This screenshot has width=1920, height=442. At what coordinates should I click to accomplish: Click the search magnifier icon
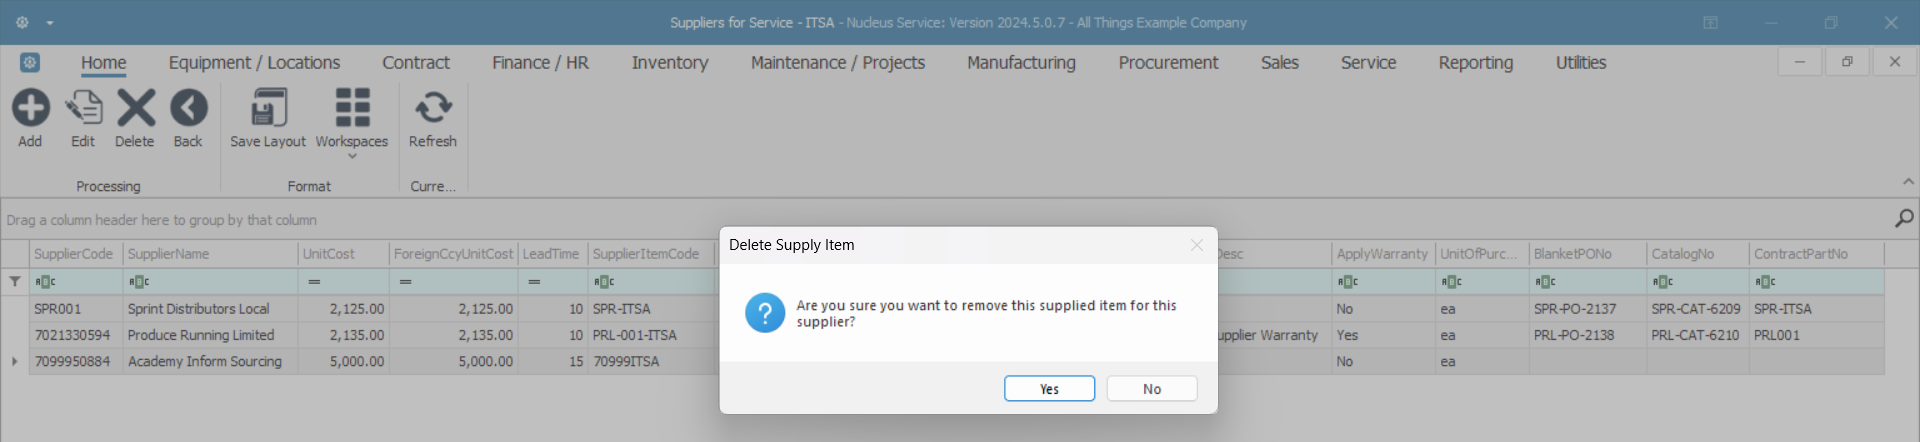1904,218
